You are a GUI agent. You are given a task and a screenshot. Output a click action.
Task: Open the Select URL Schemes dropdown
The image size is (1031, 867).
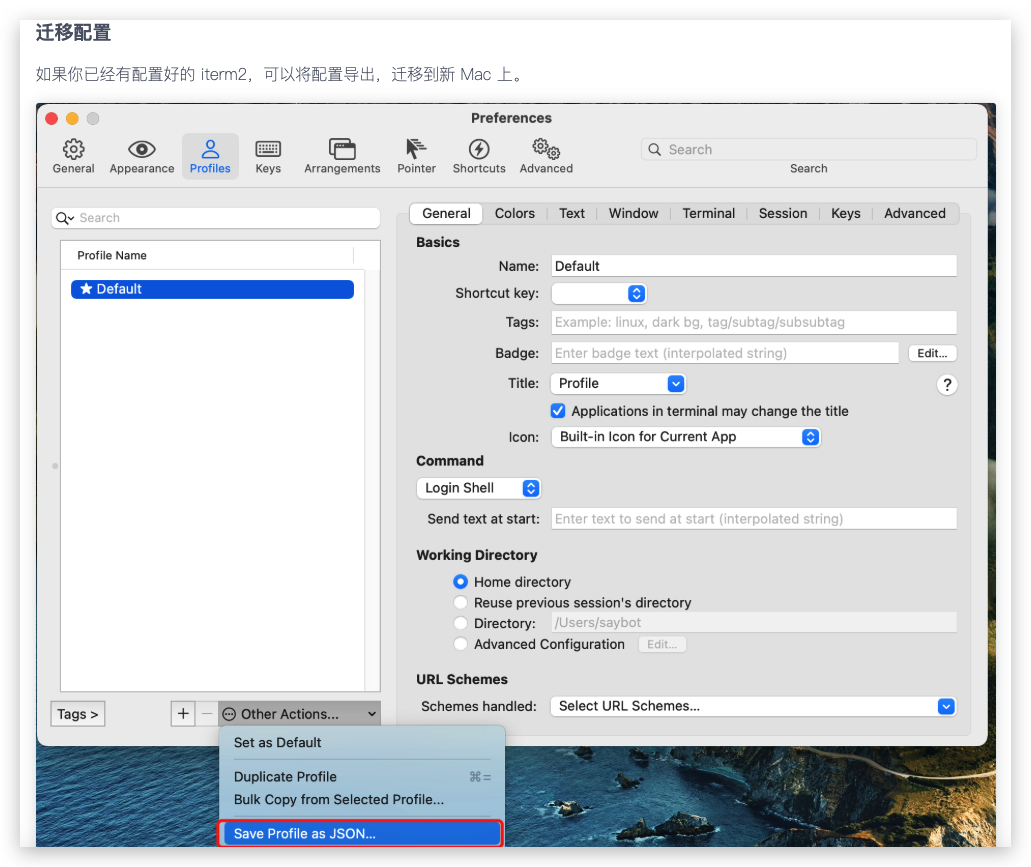(754, 706)
